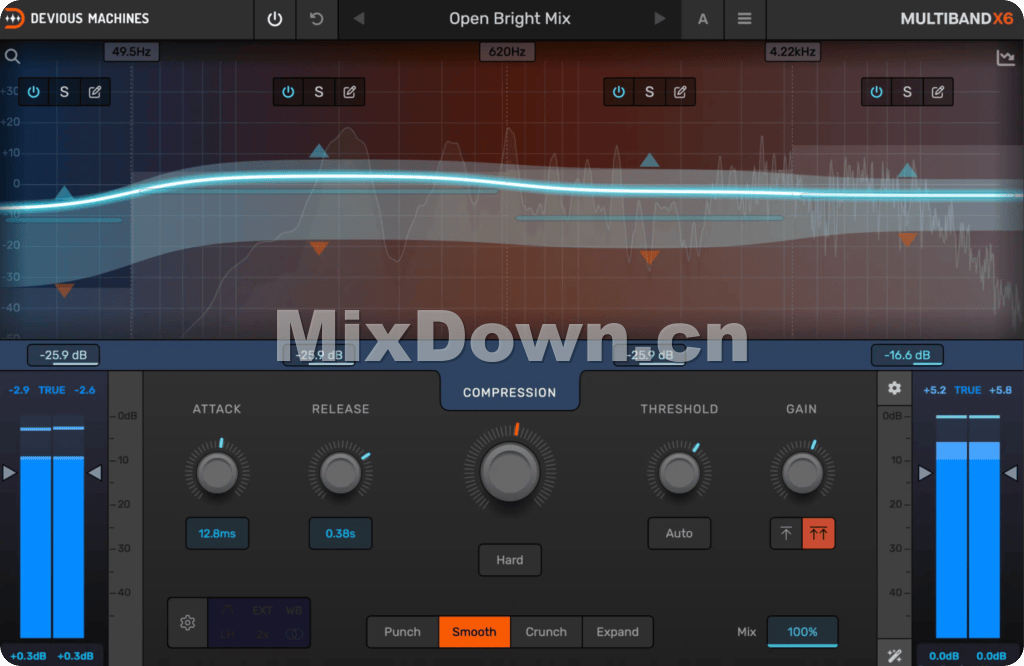
Task: Click input meter right handle arrow
Action: pos(95,473)
